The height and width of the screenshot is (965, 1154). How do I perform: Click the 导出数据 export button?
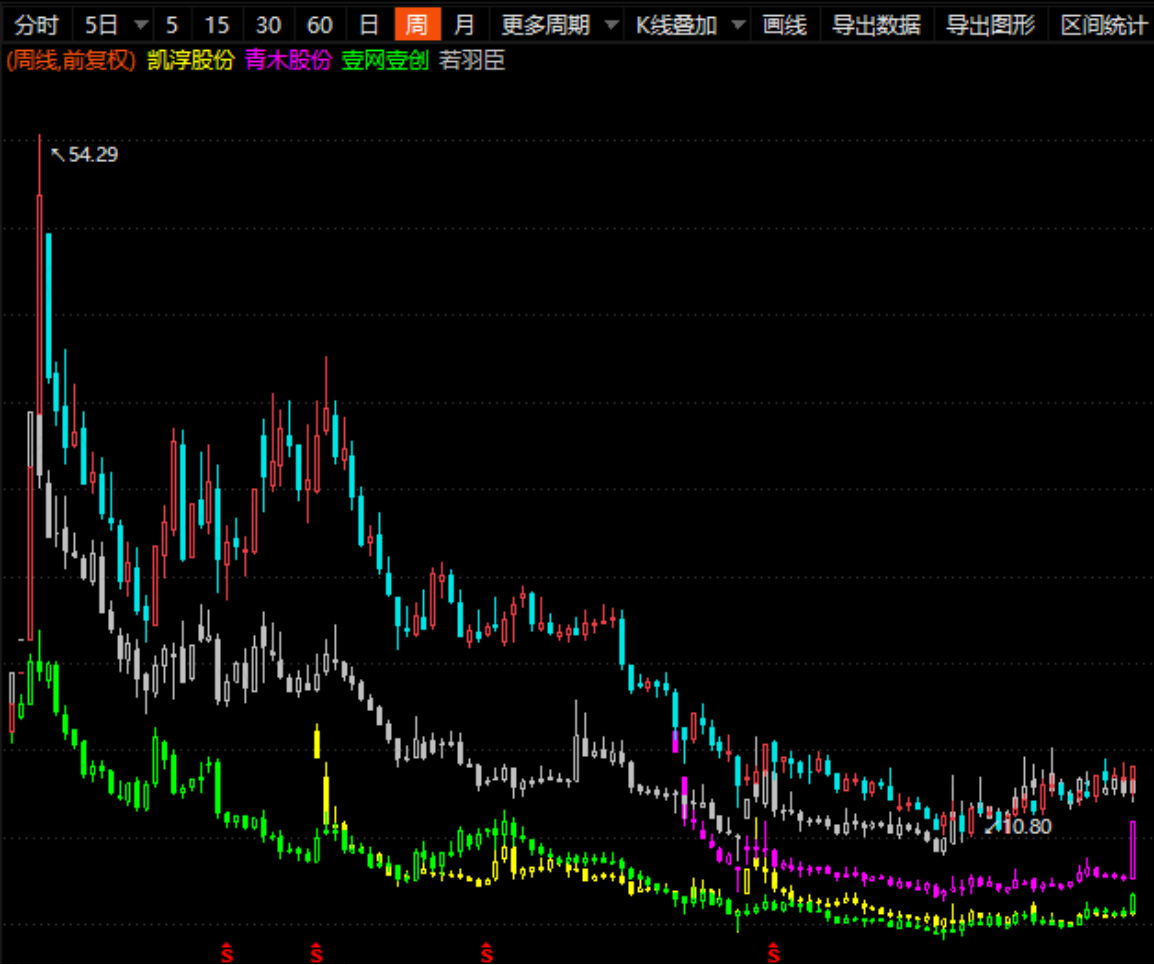pos(876,25)
